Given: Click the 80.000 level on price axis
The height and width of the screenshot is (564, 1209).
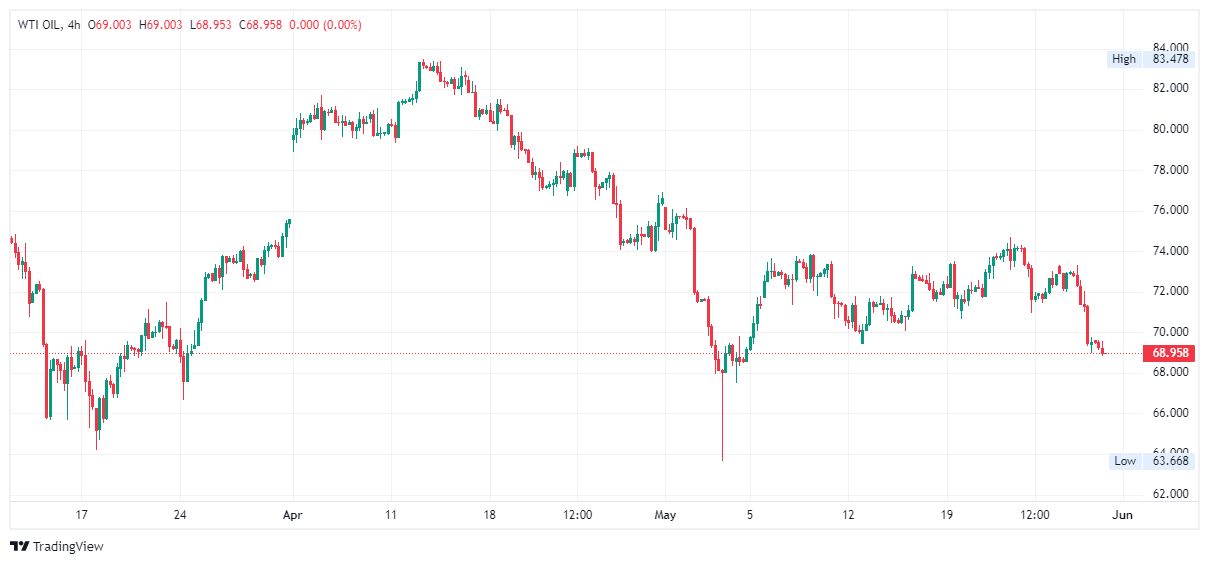Looking at the screenshot, I should (x=1170, y=129).
